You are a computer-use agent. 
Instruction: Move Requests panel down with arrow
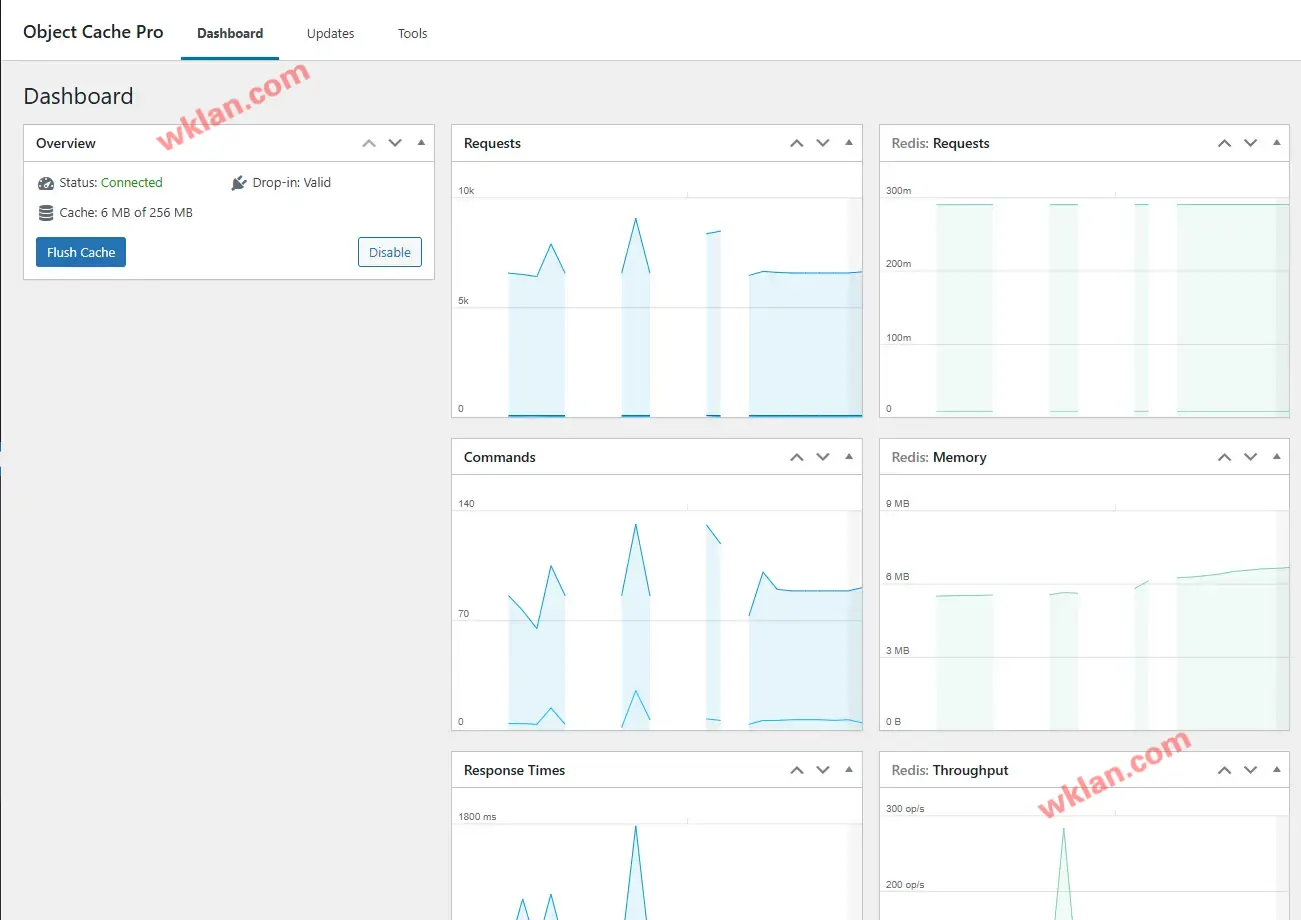coord(823,143)
